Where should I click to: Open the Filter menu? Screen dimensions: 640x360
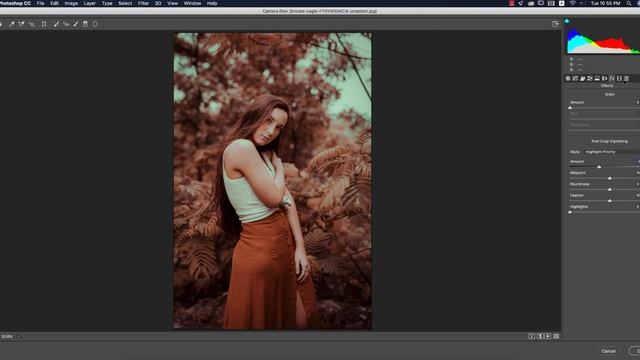[143, 3]
